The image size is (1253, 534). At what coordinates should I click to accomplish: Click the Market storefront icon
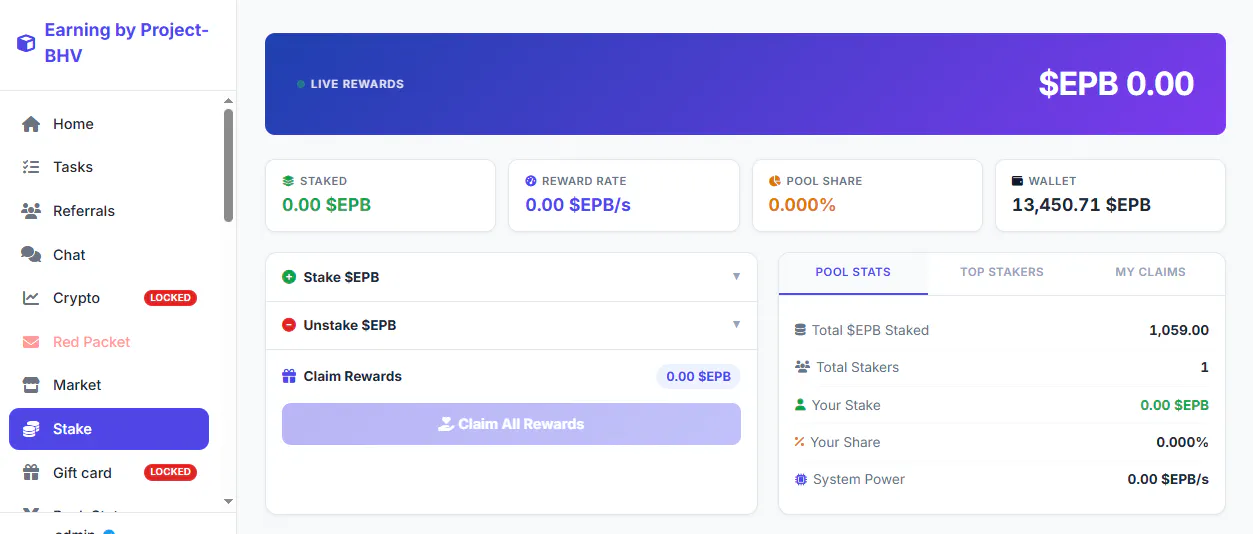coord(31,385)
